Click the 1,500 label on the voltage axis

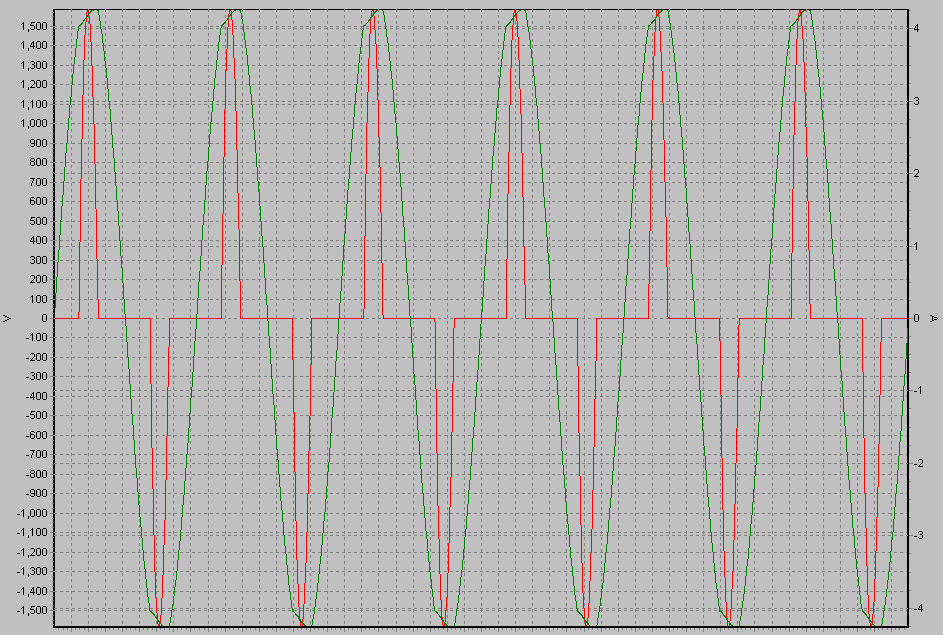click(x=33, y=26)
